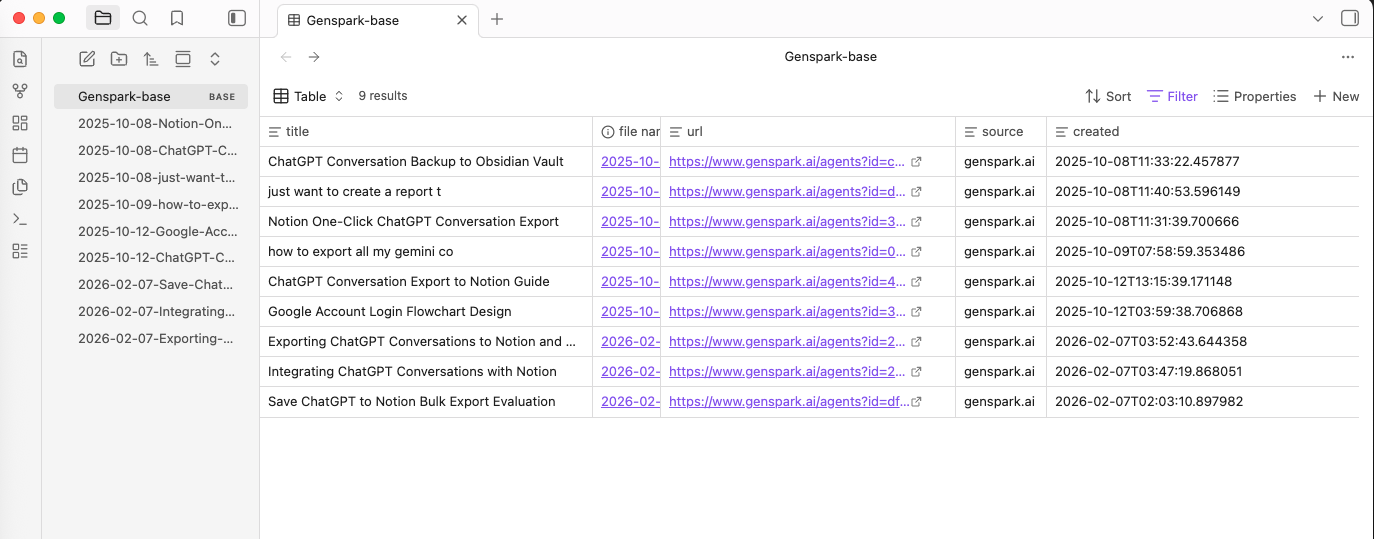Screen dimensions: 1374x539
Task: Open the command palette ribbon icon
Action: pos(20,219)
